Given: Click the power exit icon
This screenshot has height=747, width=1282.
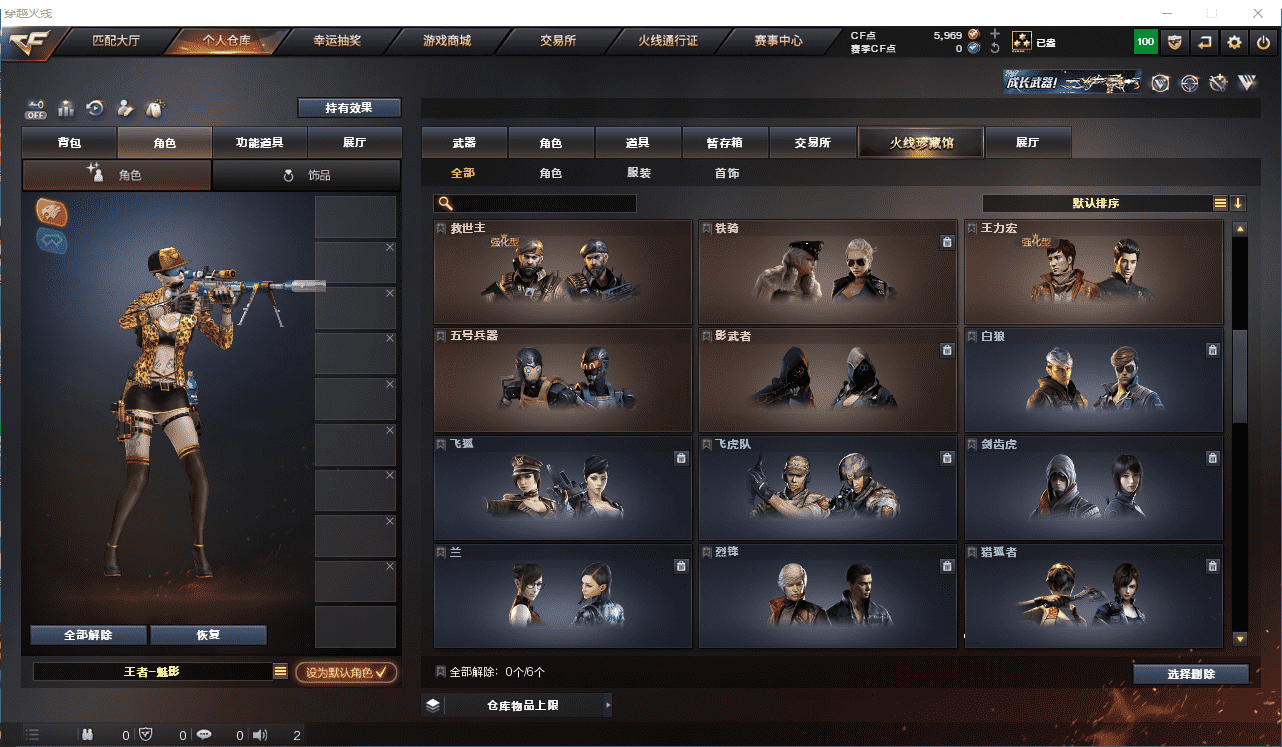Looking at the screenshot, I should click(1264, 42).
